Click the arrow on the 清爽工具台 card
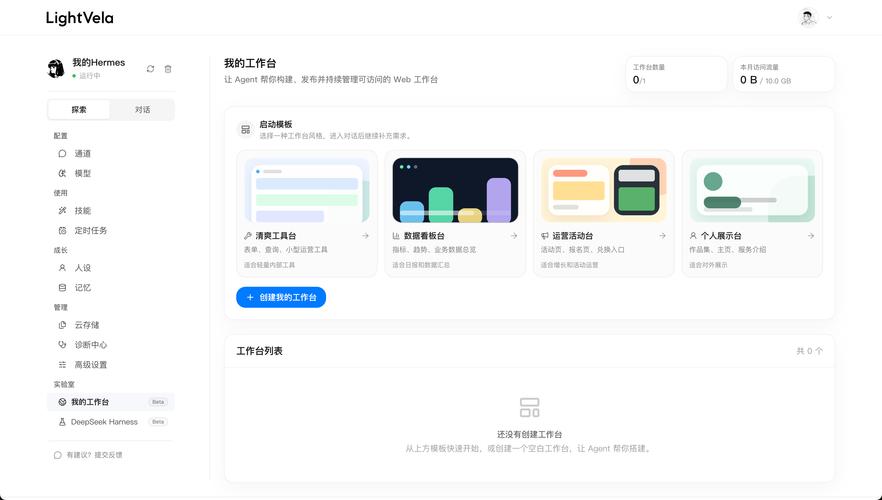882x500 pixels. pos(366,236)
